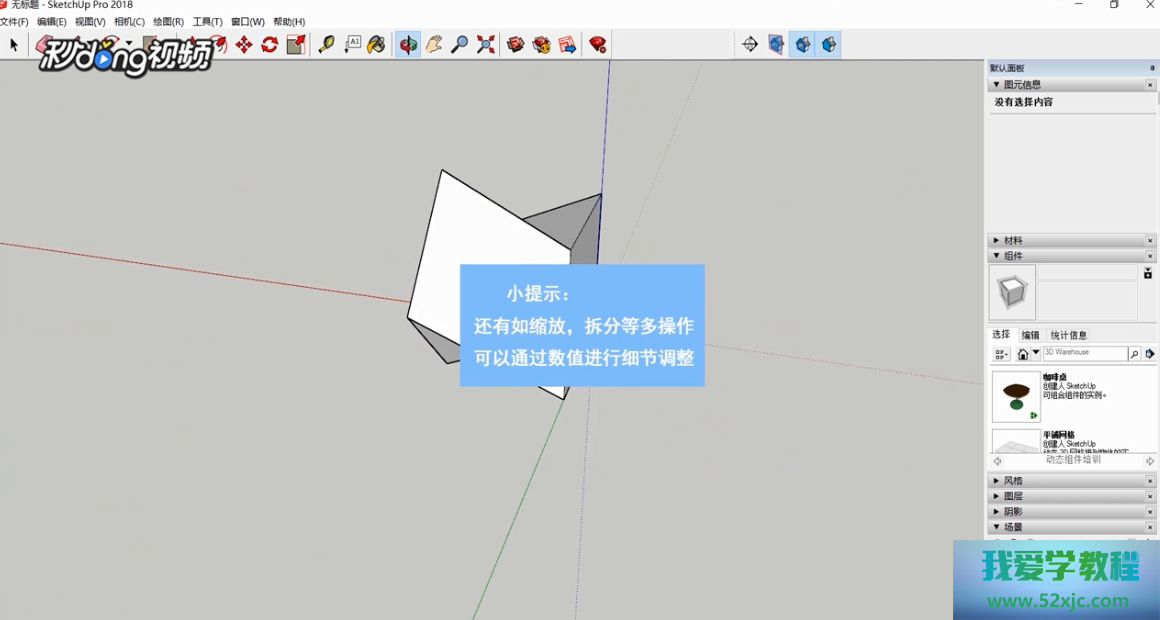Switch to the 统计信息 tab

(1068, 335)
